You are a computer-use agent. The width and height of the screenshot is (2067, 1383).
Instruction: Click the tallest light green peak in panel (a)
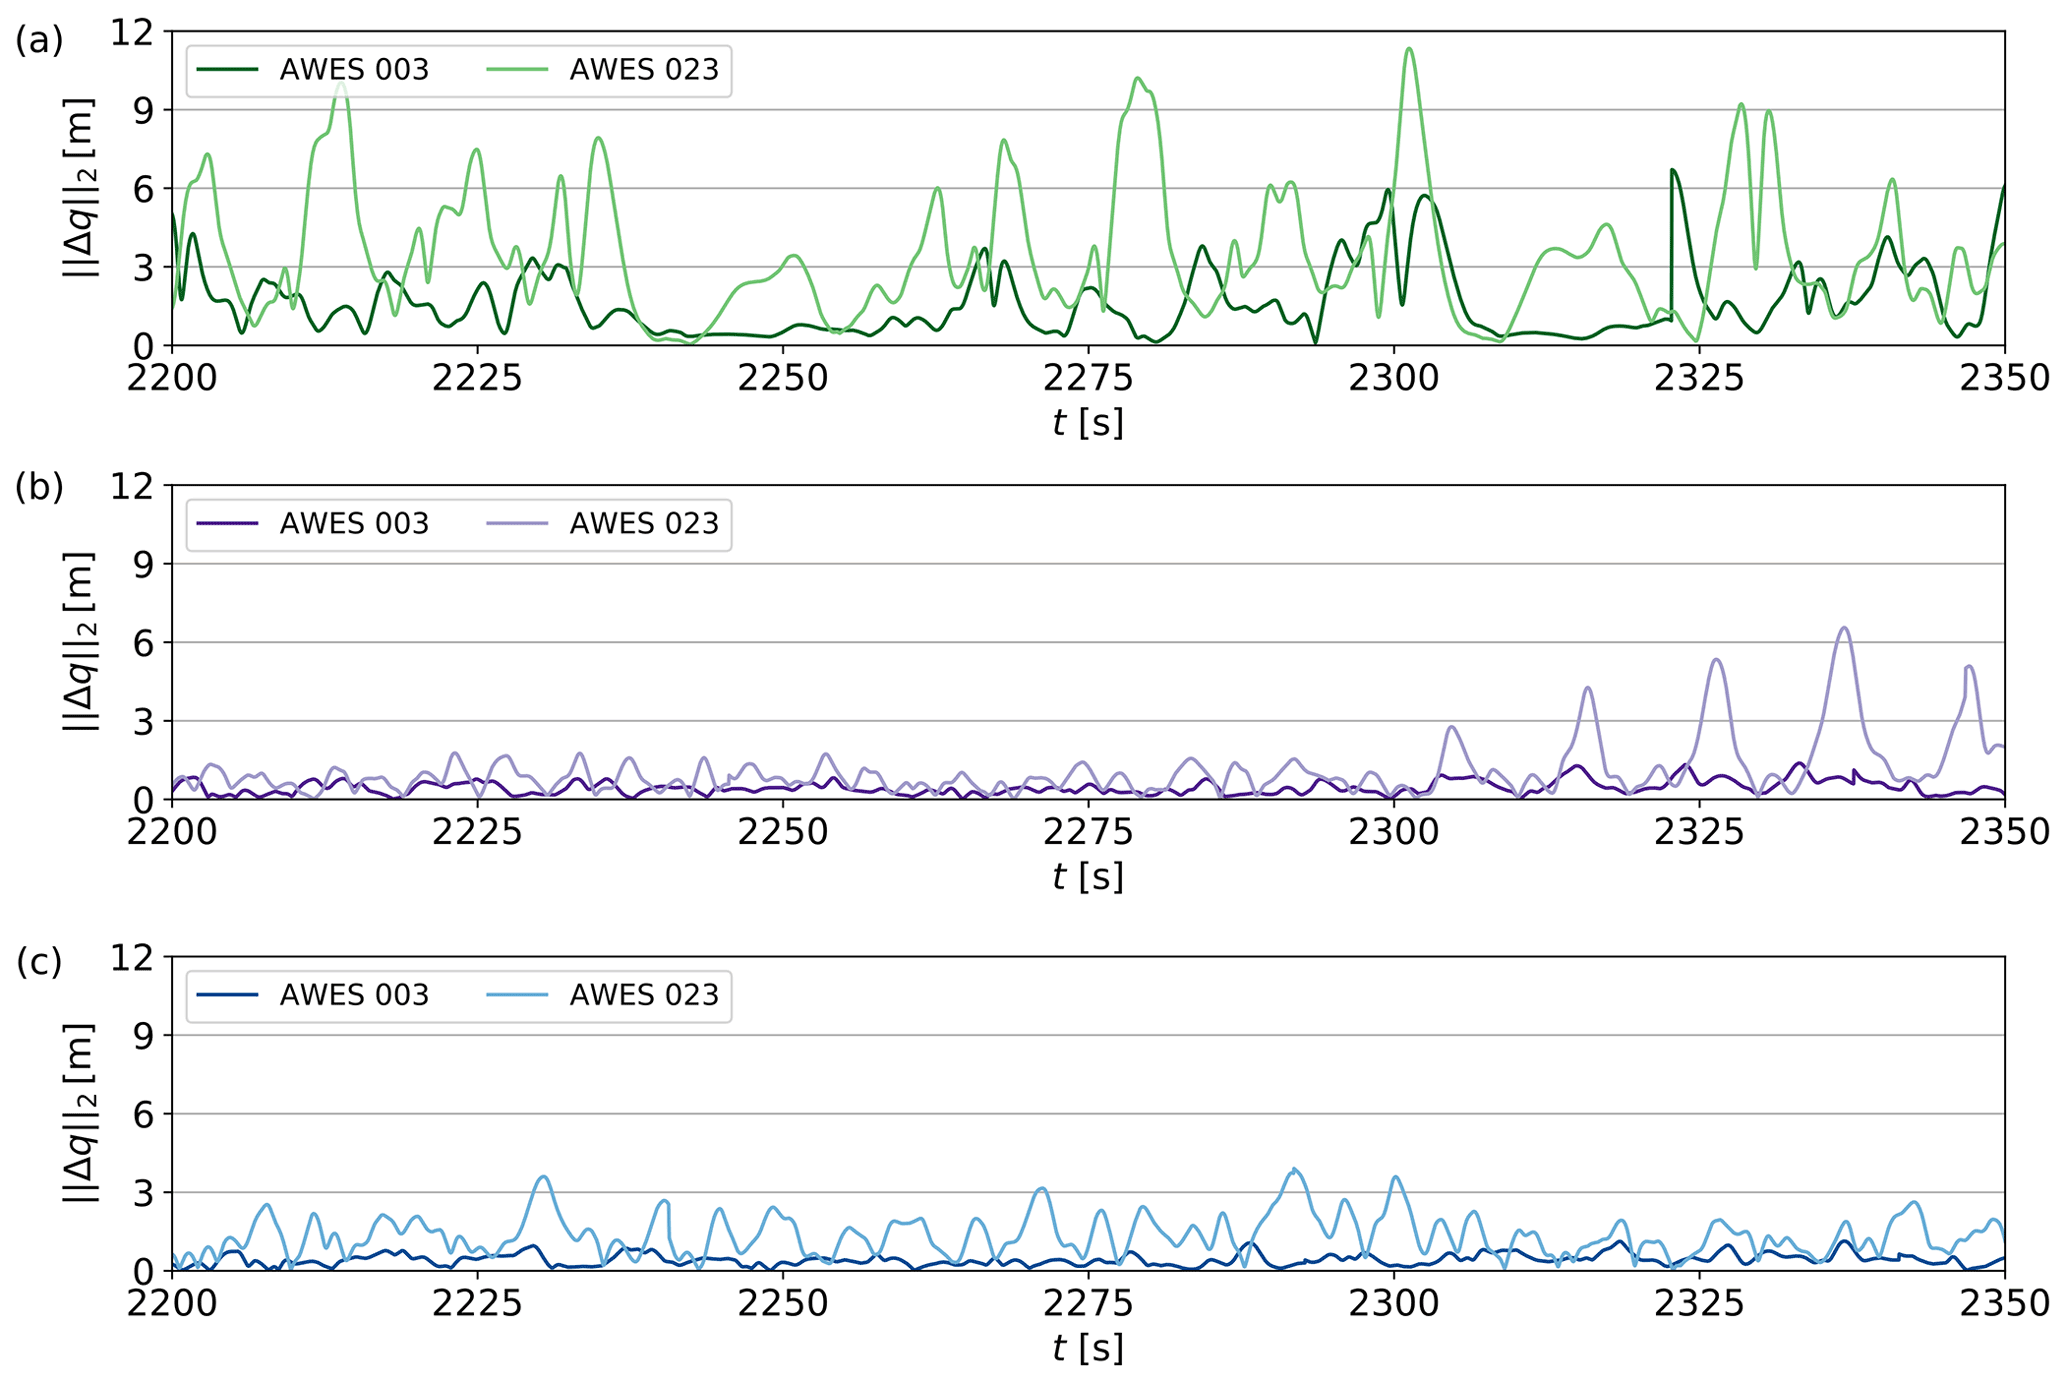coord(1409,49)
